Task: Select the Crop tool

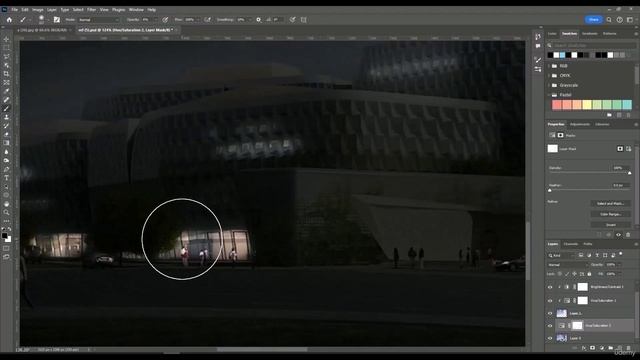Action: click(6, 74)
